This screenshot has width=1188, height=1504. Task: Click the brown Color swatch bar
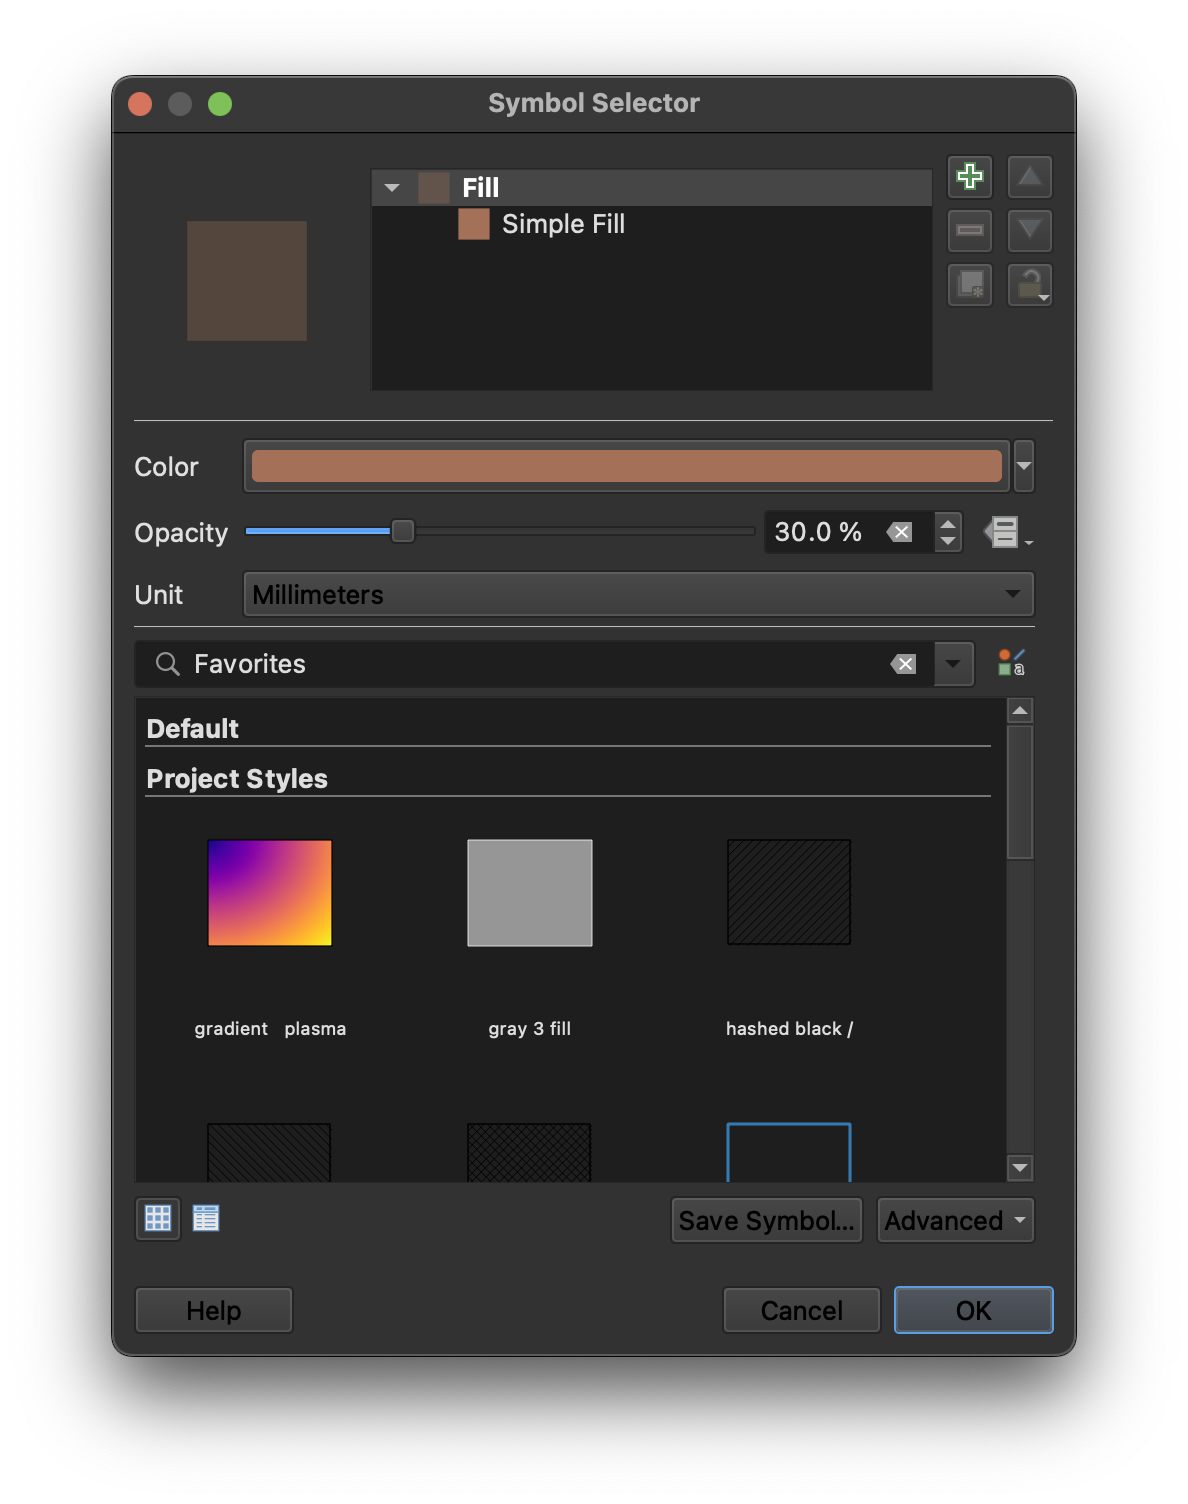point(626,466)
